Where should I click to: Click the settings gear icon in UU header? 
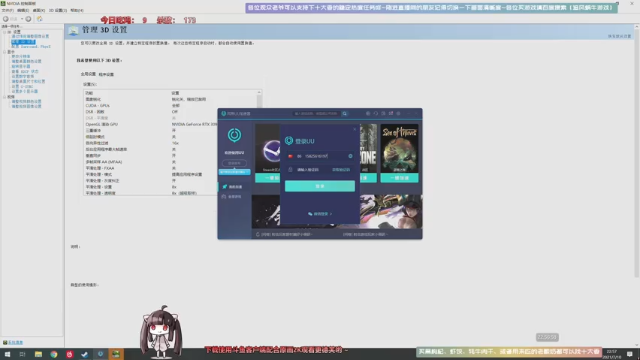point(398,113)
